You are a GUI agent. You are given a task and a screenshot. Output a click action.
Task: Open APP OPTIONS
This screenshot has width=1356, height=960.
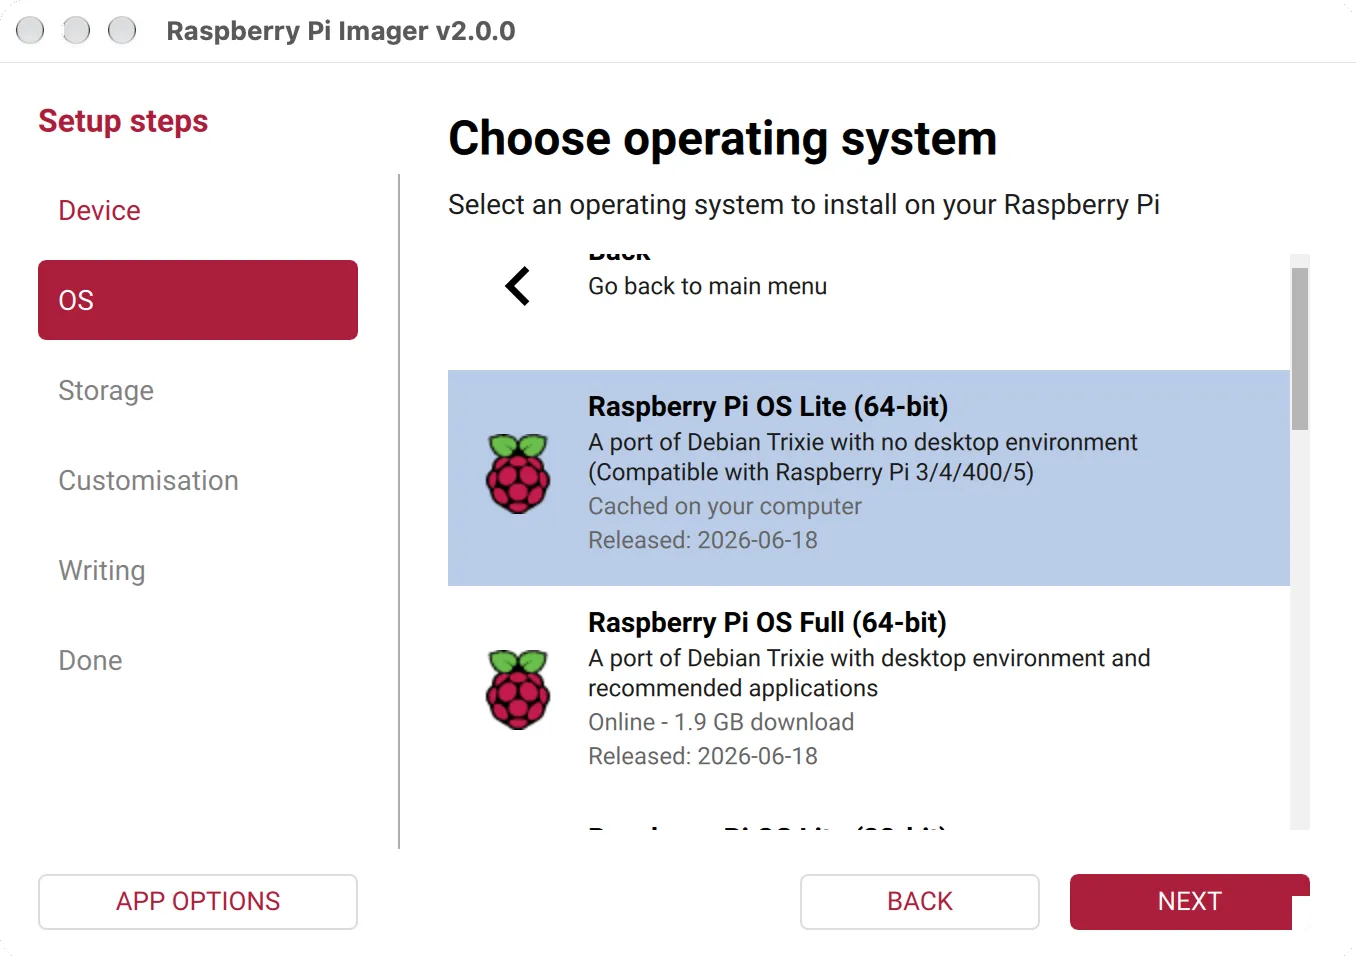(198, 902)
